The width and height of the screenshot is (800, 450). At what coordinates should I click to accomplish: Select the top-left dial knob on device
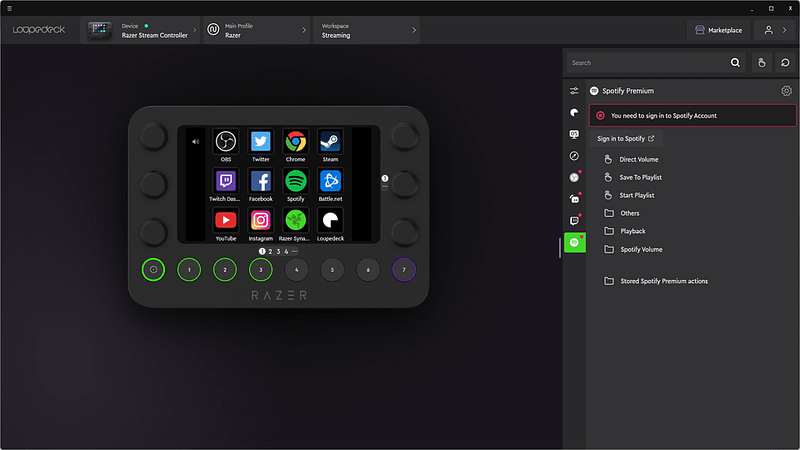(x=153, y=137)
